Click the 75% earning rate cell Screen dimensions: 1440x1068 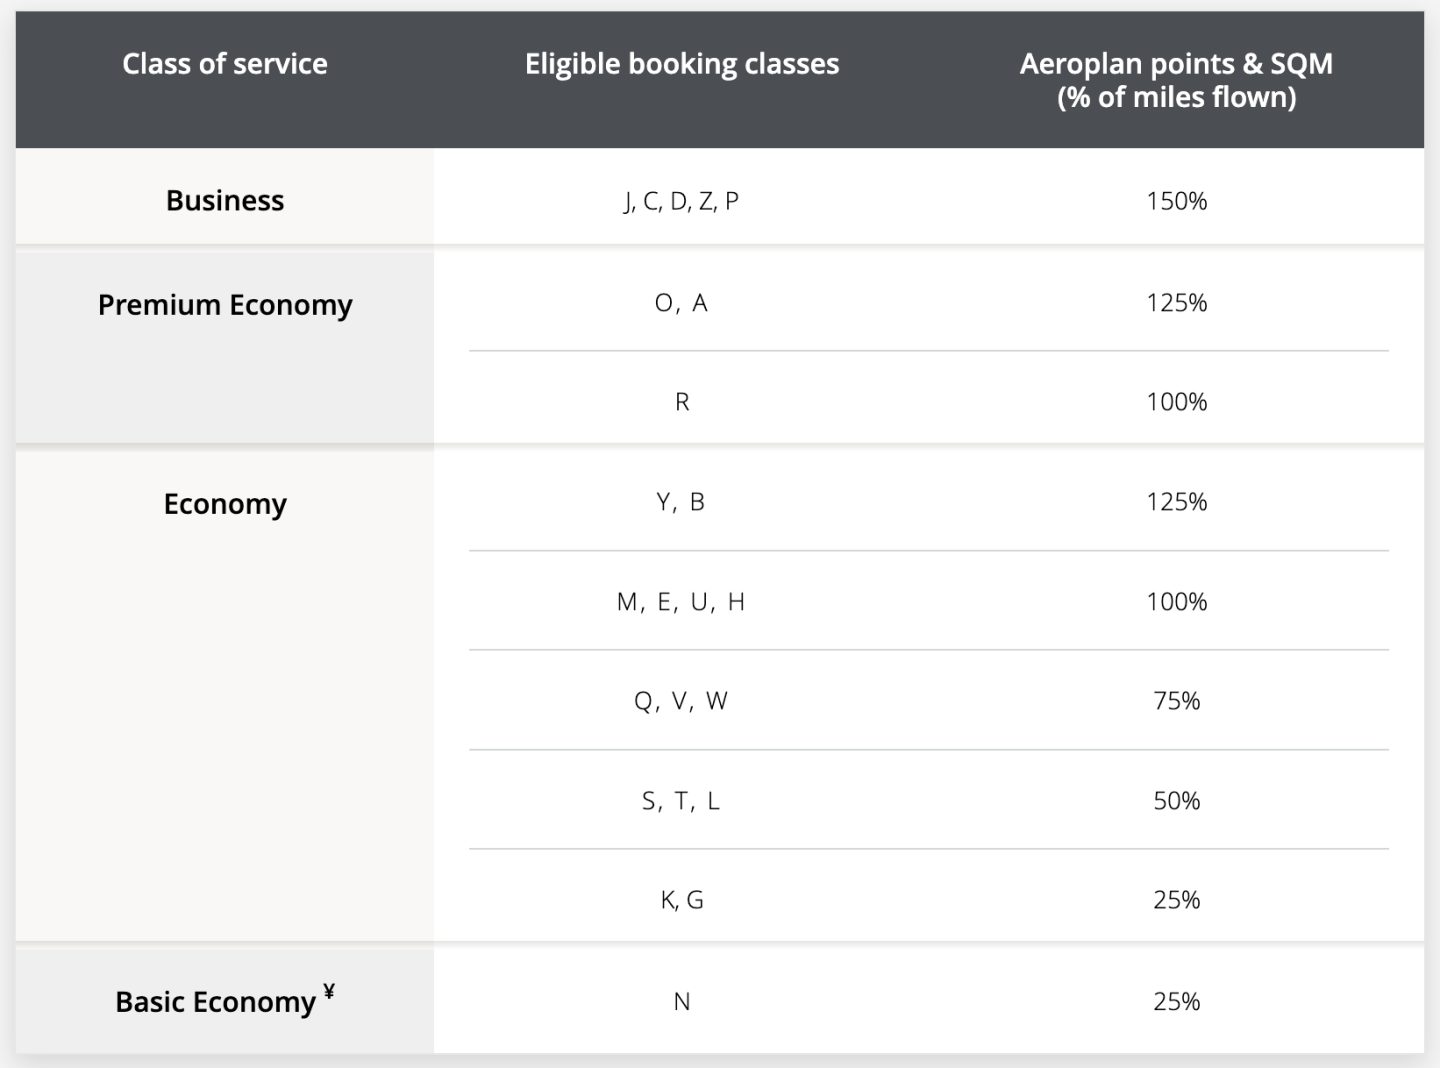(x=1176, y=701)
